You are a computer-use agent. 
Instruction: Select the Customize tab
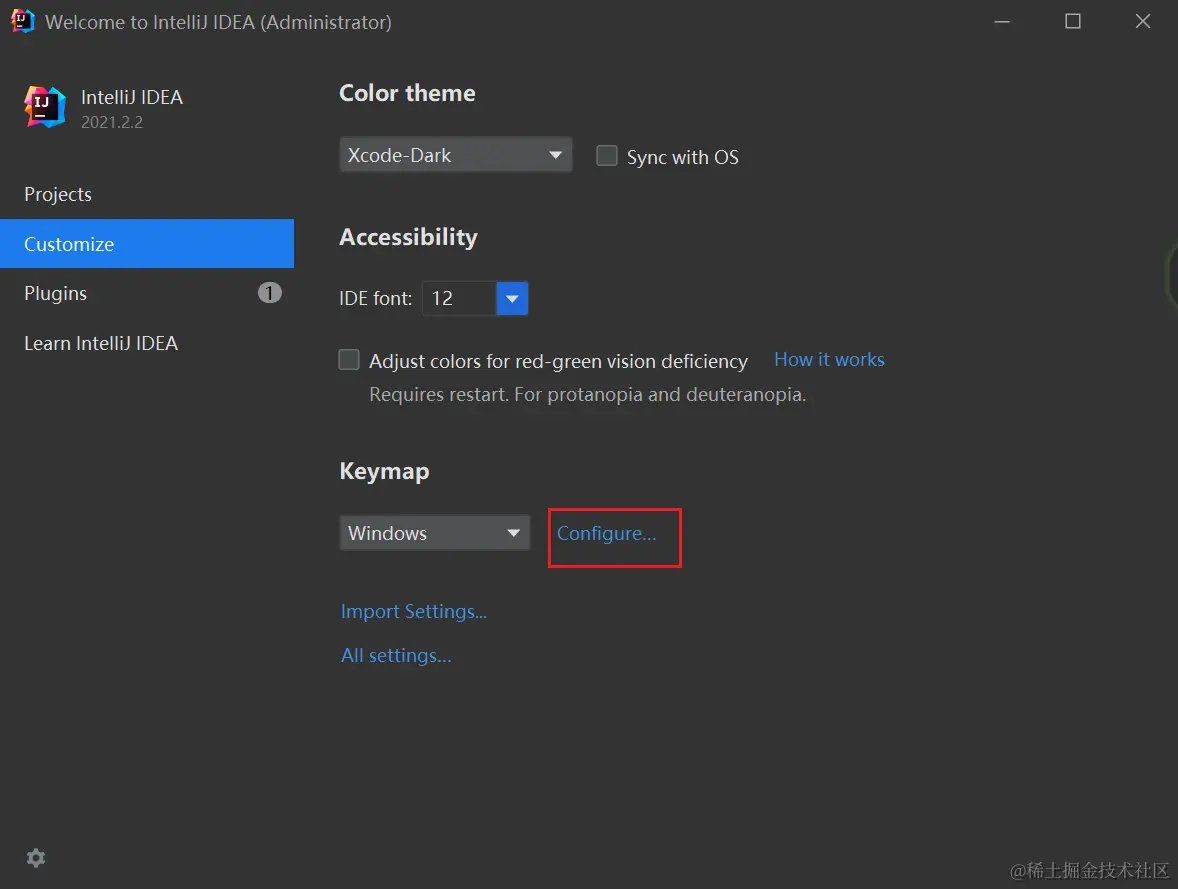pyautogui.click(x=69, y=244)
